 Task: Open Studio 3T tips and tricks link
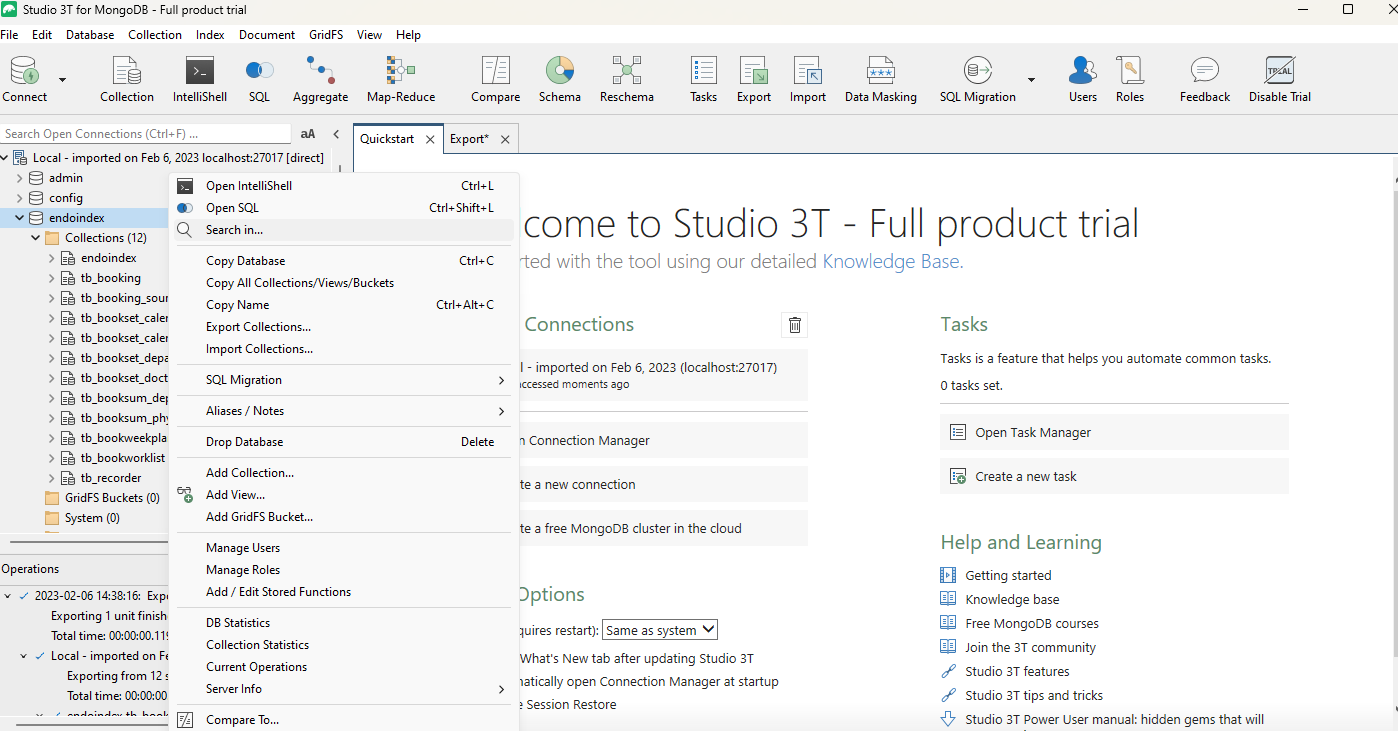coord(1034,696)
